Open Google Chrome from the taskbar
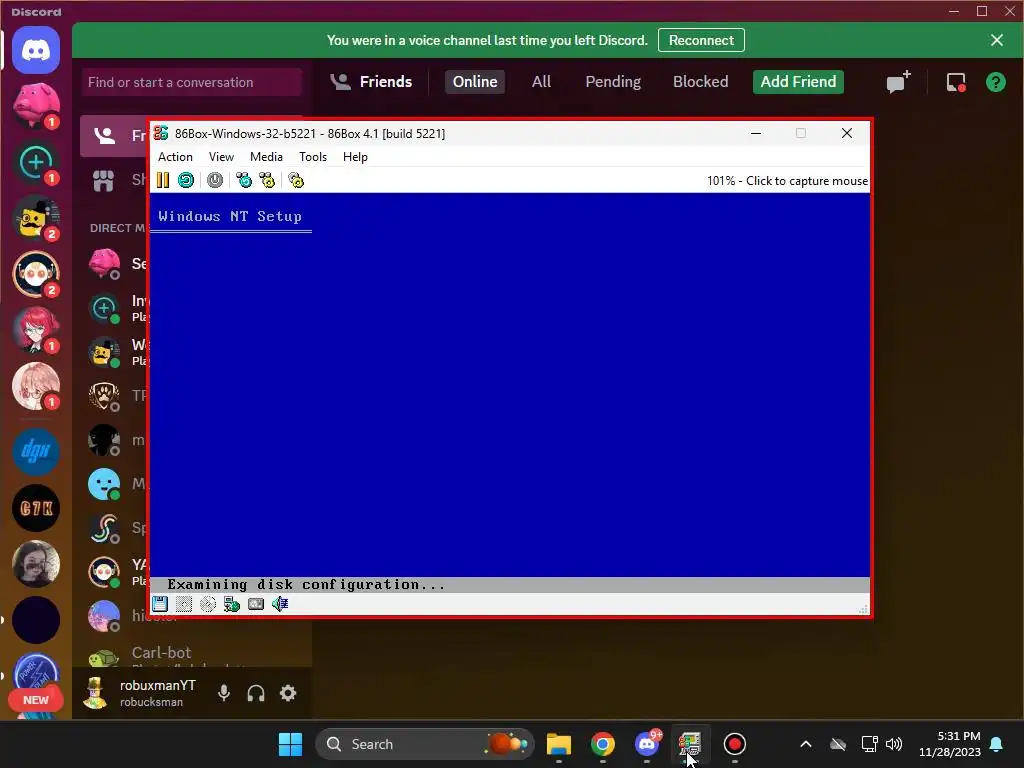This screenshot has height=768, width=1024. tap(602, 744)
